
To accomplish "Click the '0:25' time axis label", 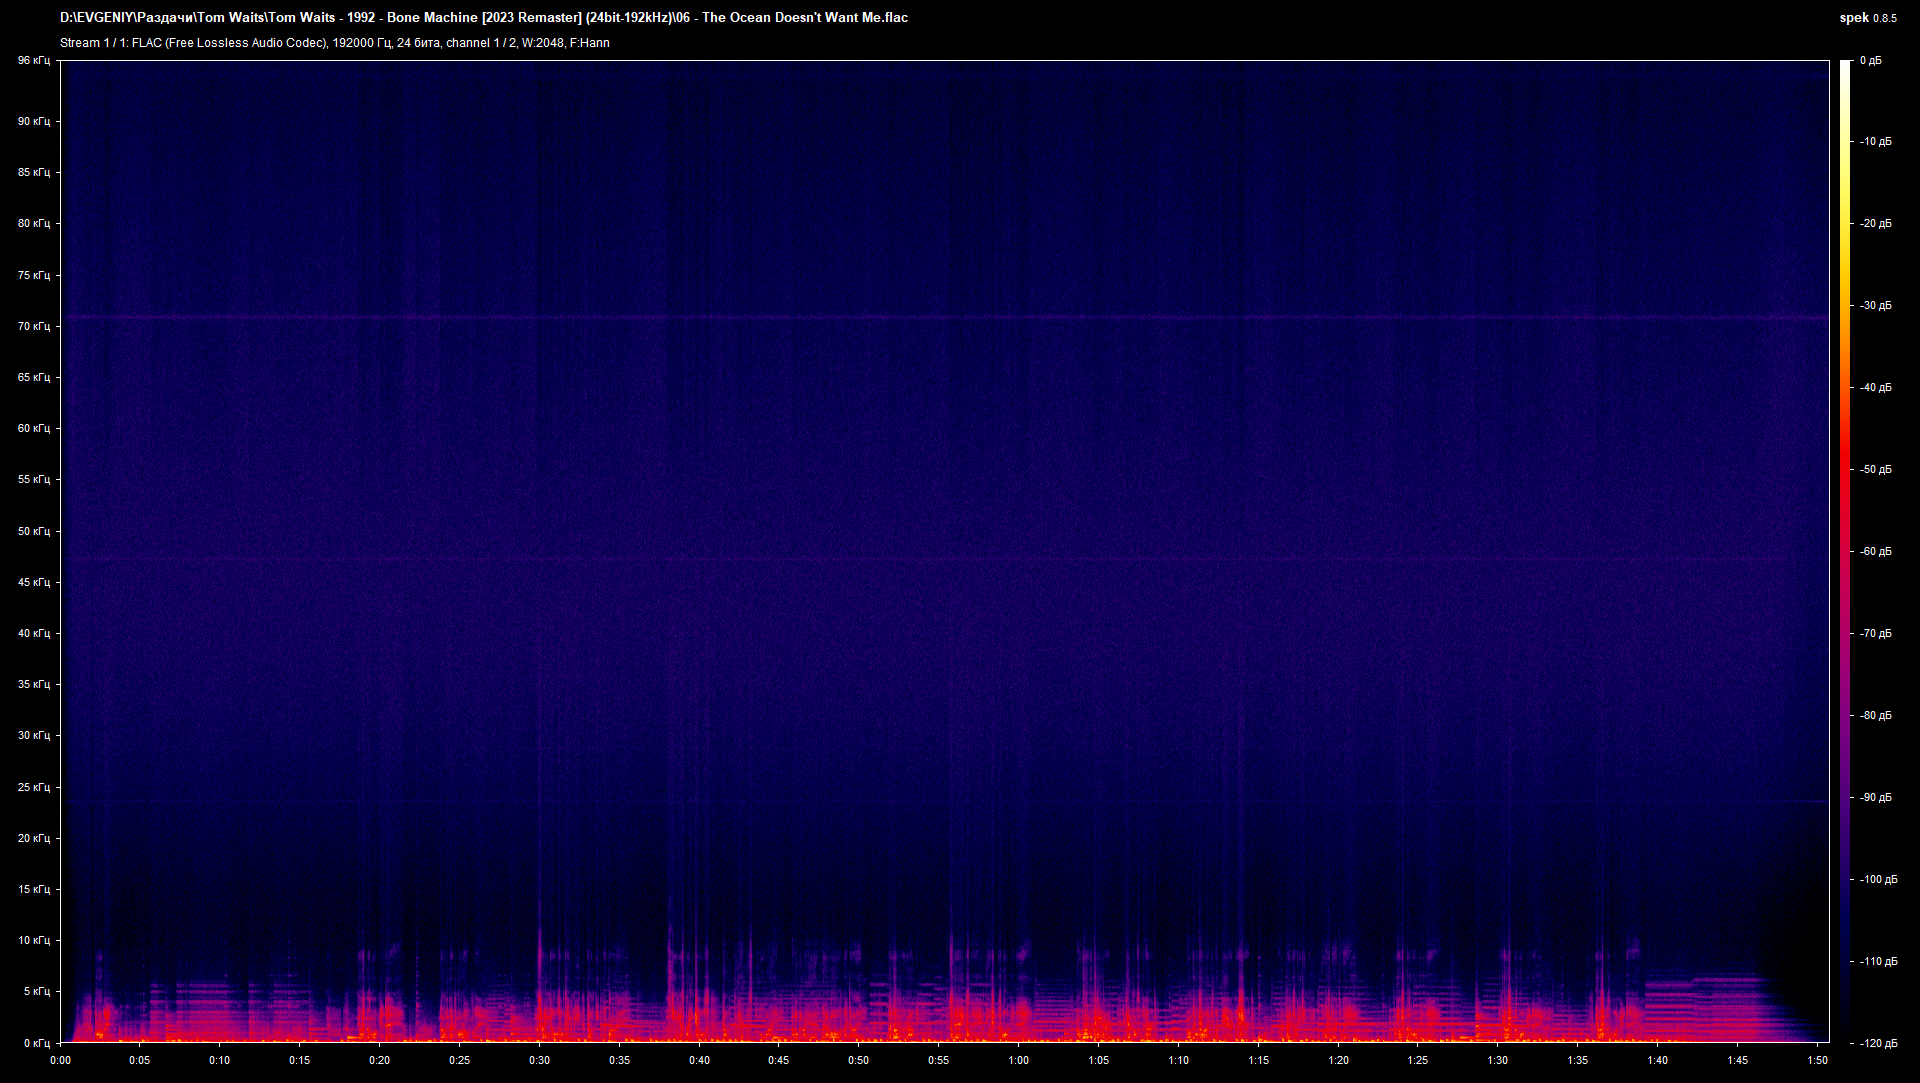I will [459, 1061].
